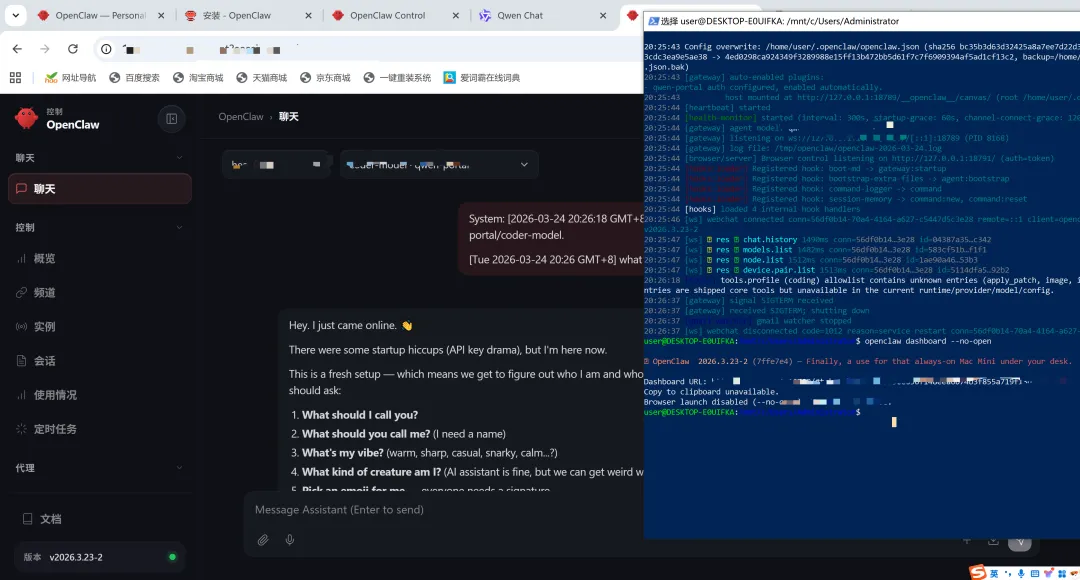This screenshot has height=580, width=1080.
Task: Expand the 代理 sidebar section chevron
Action: coord(179,468)
